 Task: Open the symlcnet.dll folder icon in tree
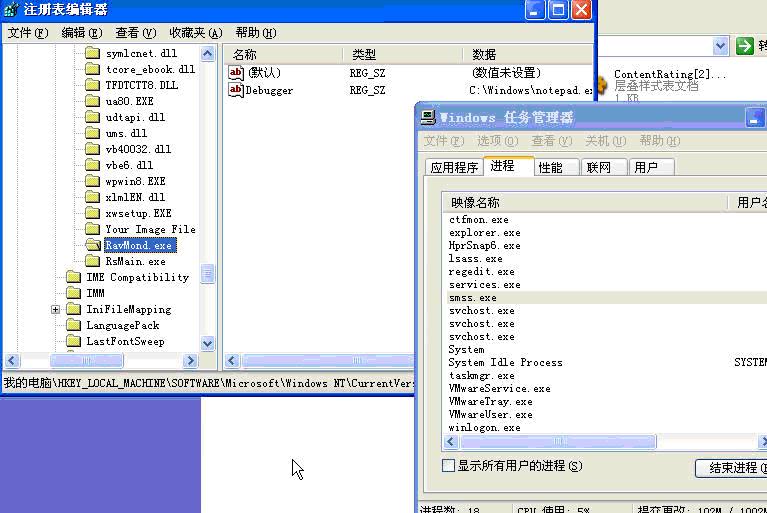pyautogui.click(x=92, y=53)
